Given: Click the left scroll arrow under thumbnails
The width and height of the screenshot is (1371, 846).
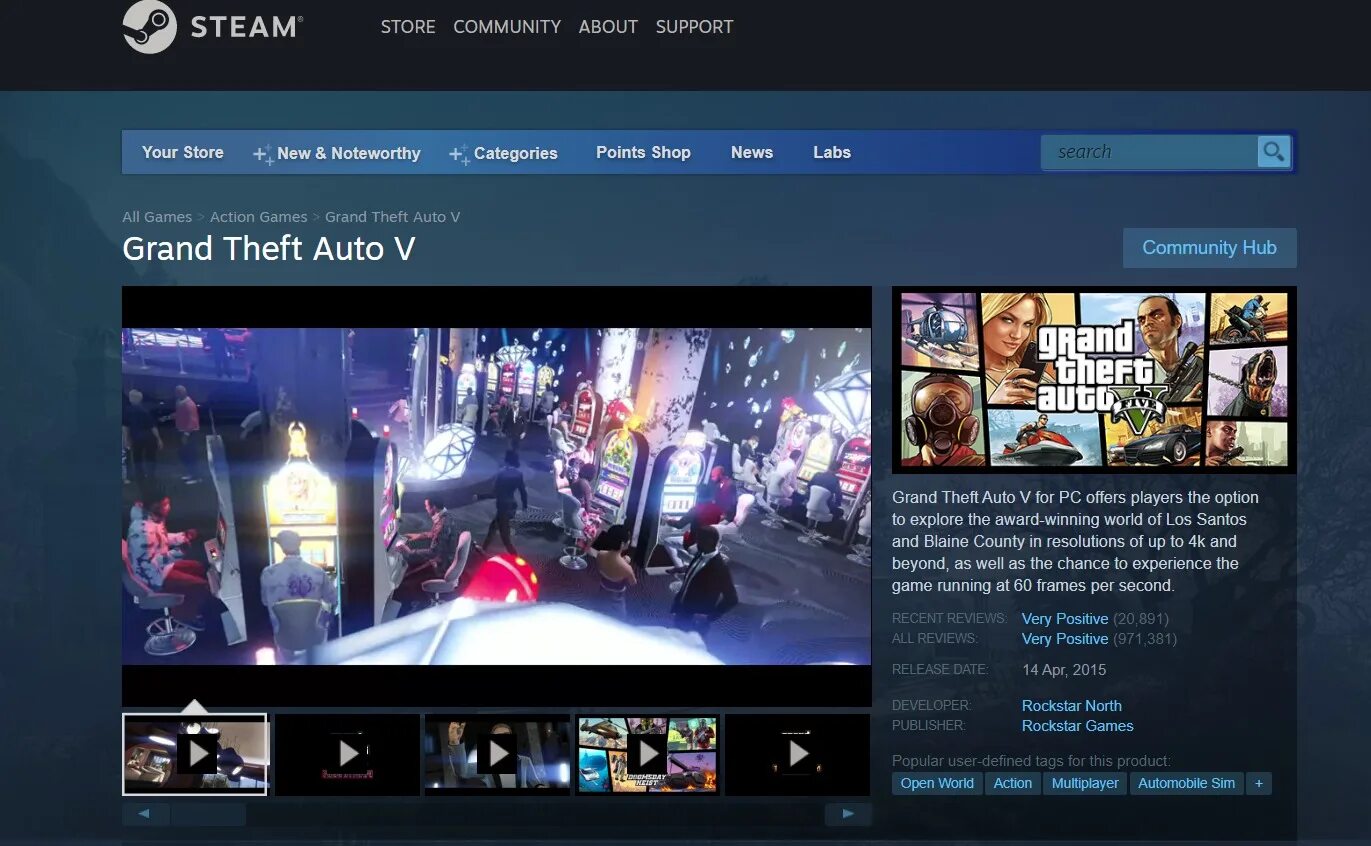Looking at the screenshot, I should [145, 814].
